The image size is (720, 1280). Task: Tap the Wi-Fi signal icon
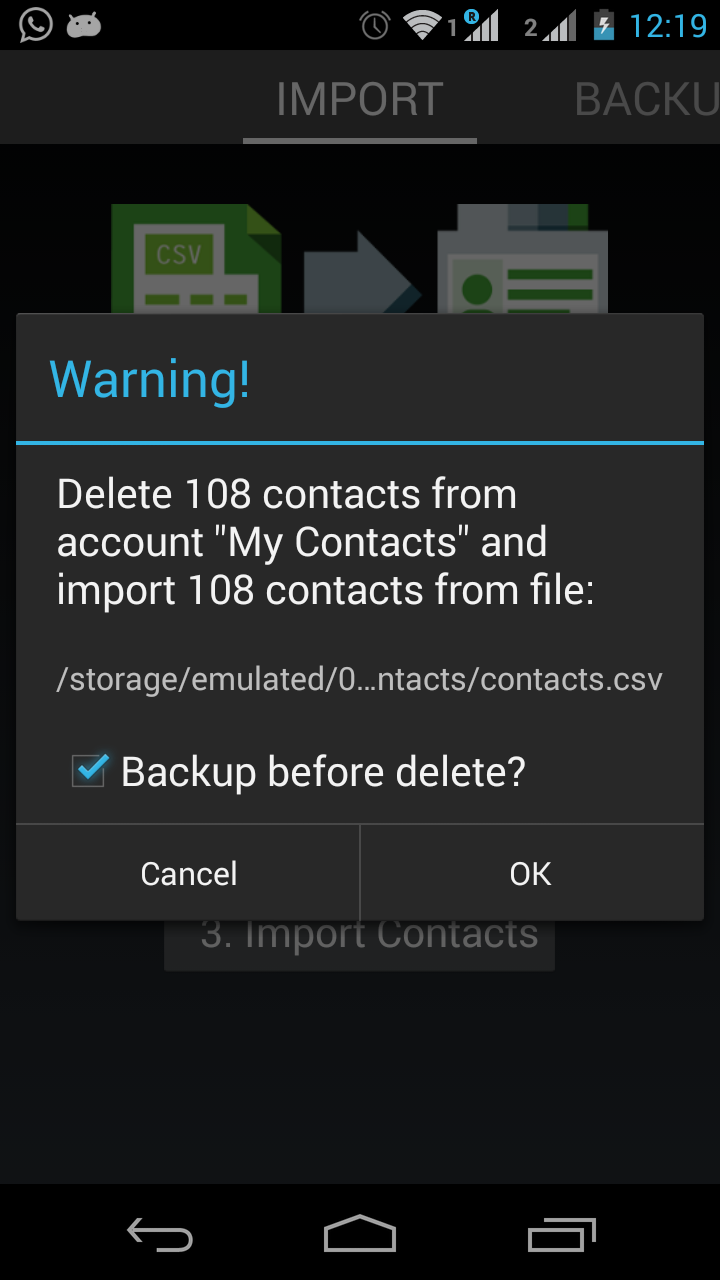click(x=423, y=25)
